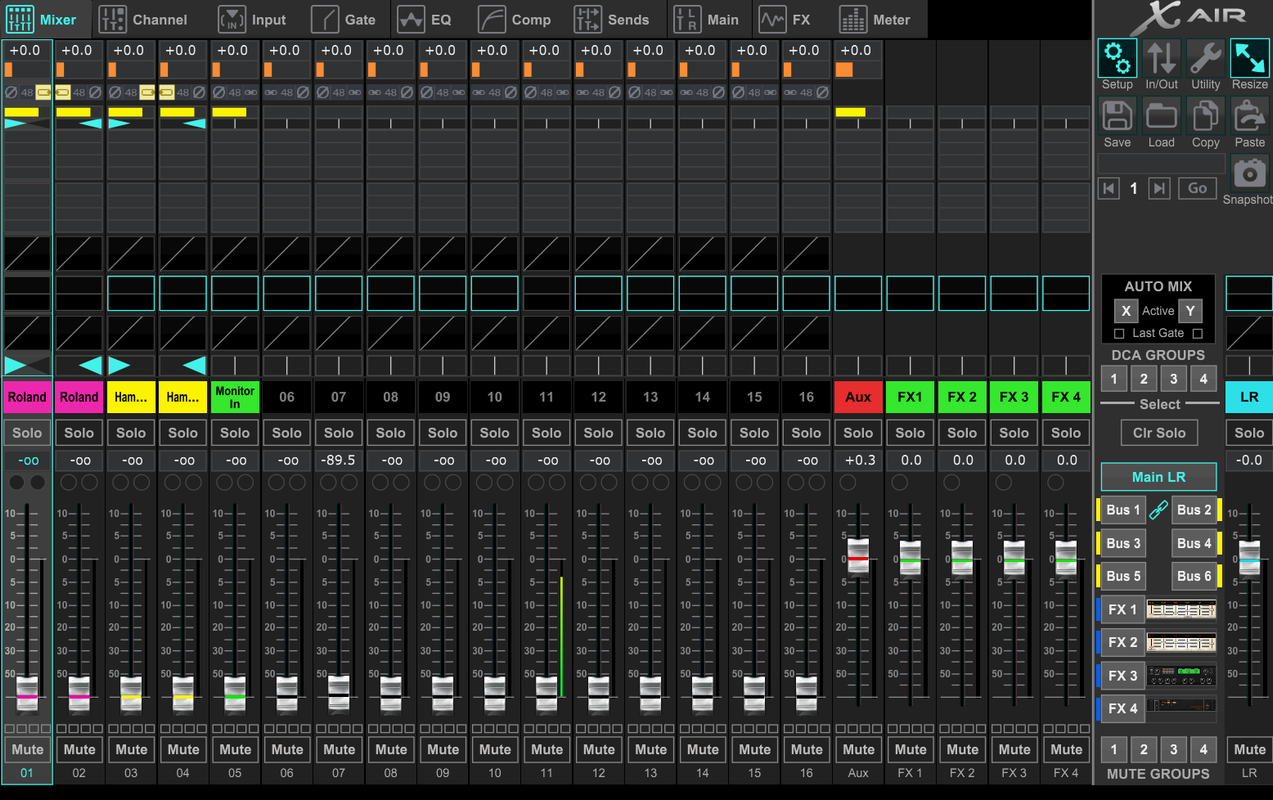Switch to the Input tab

(252, 19)
